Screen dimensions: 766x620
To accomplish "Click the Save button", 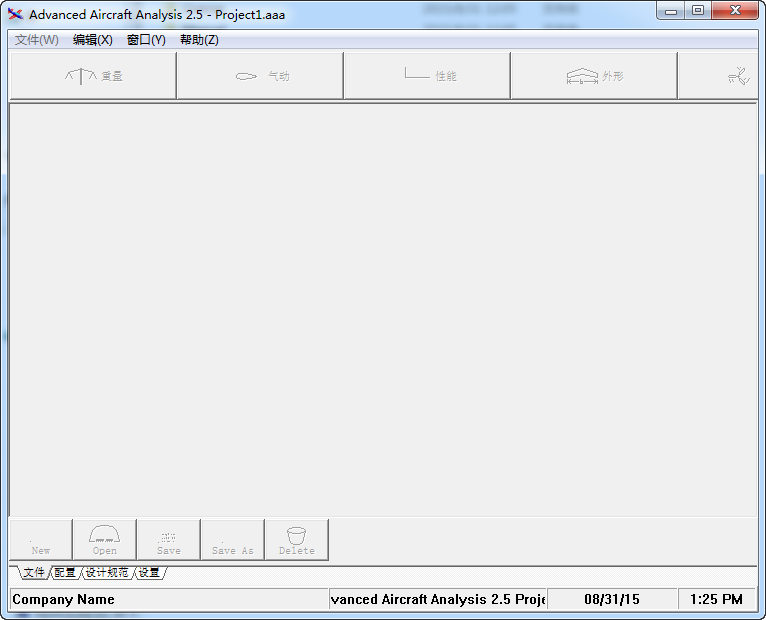I will 169,540.
